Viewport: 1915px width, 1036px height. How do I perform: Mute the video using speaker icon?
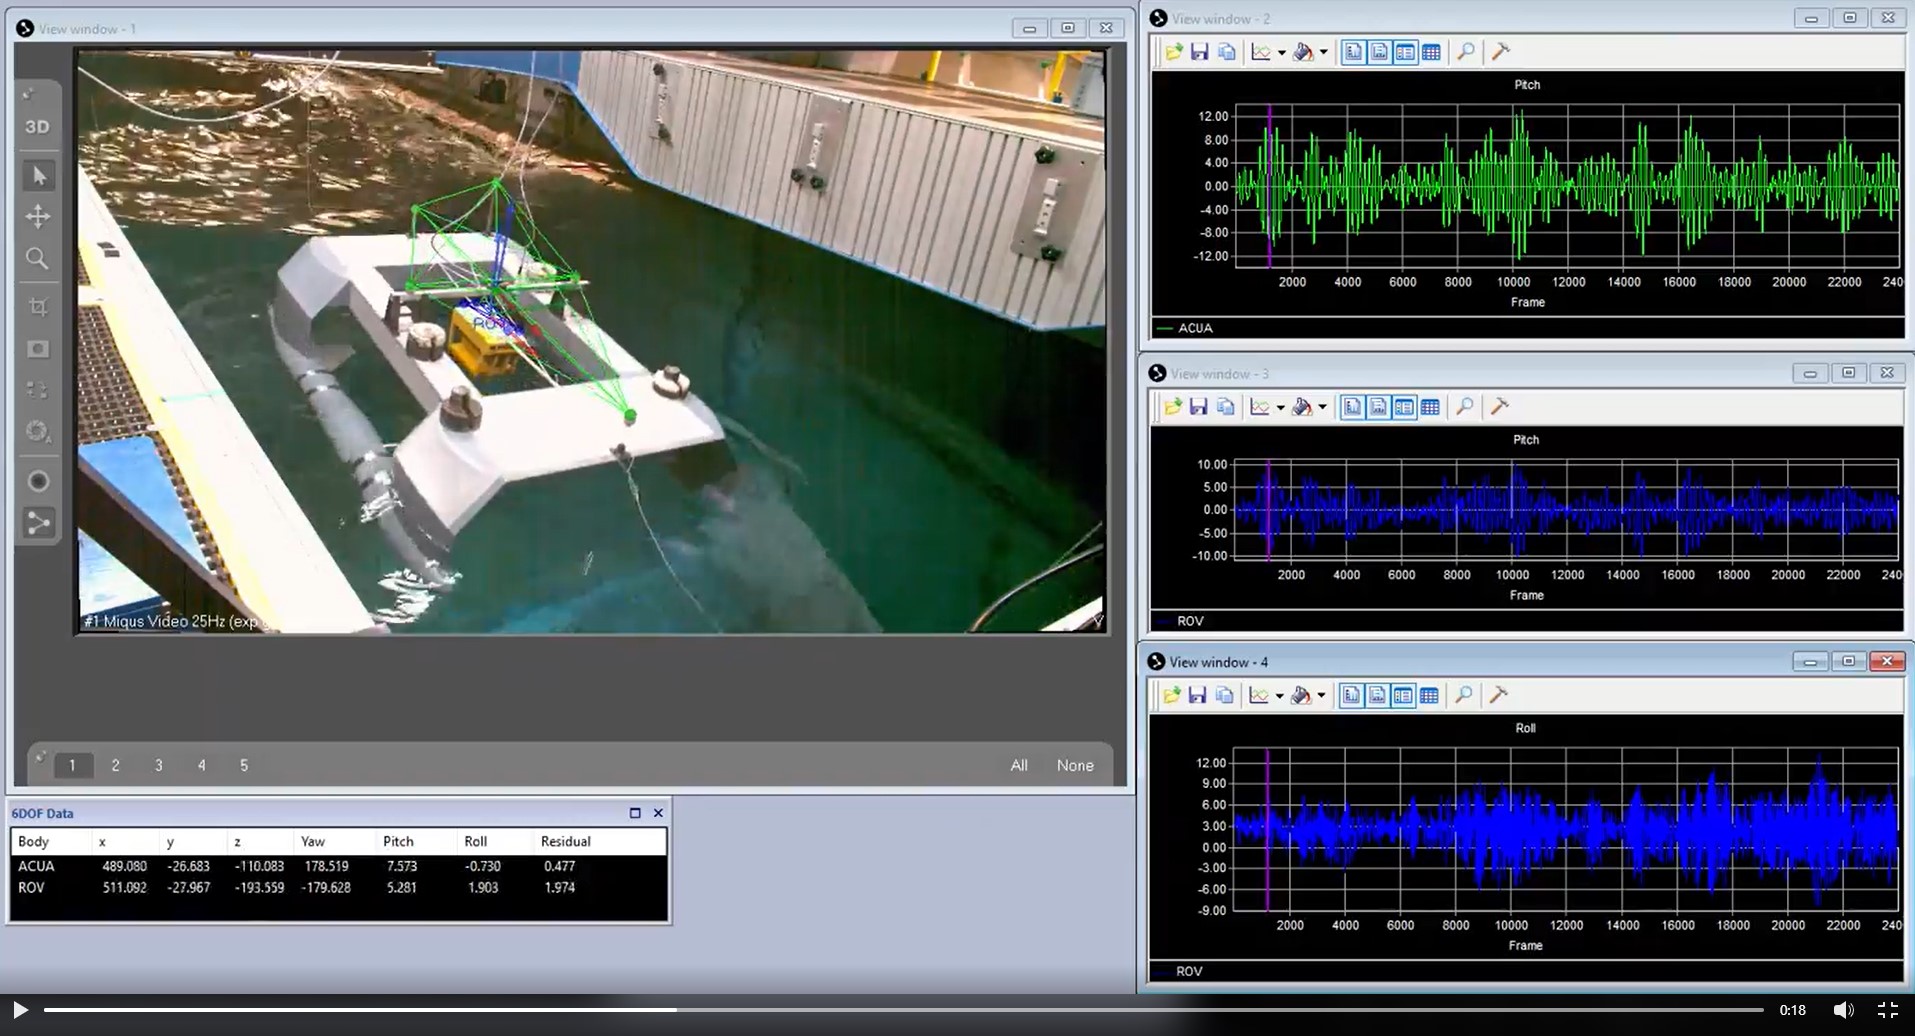click(1842, 1010)
